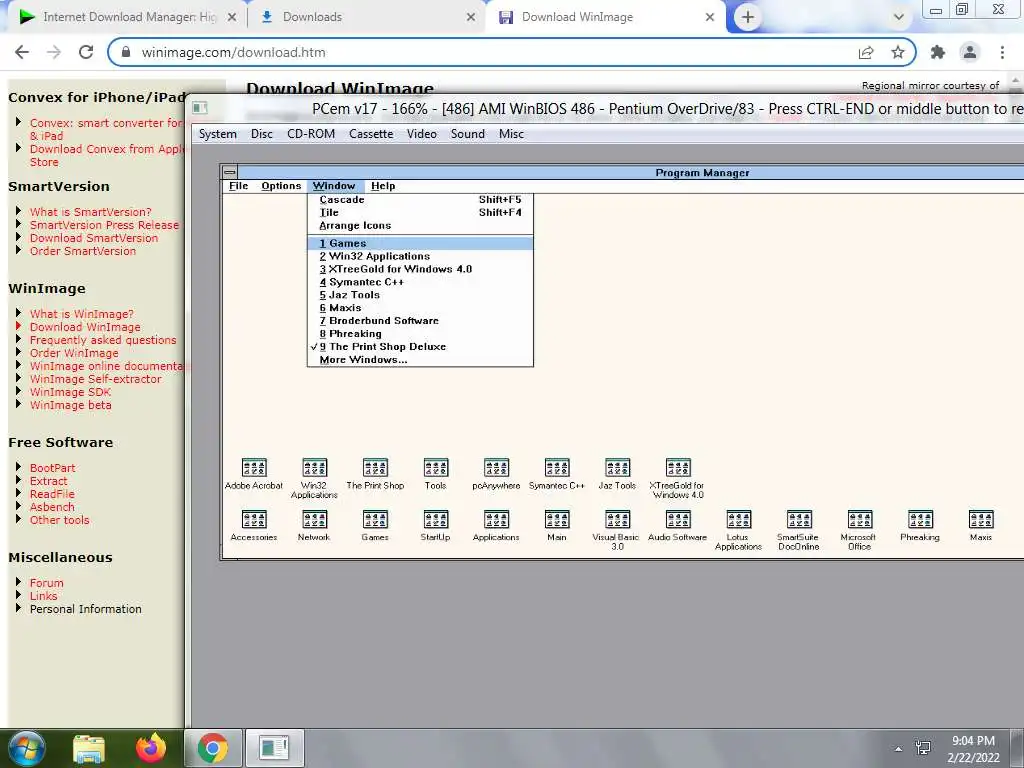1024x768 pixels.
Task: Open the Main group icon
Action: 557,519
